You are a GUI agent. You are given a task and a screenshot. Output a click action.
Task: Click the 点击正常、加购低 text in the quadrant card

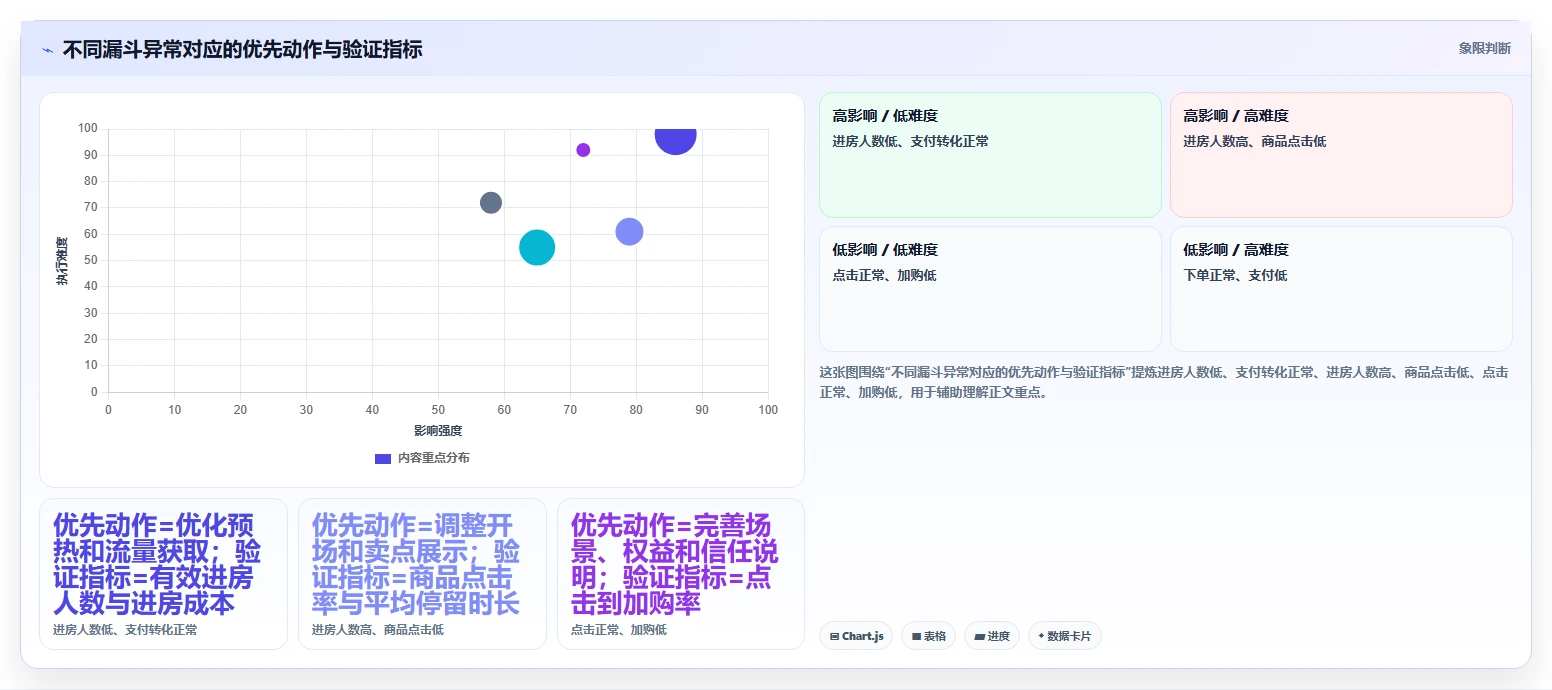[885, 276]
